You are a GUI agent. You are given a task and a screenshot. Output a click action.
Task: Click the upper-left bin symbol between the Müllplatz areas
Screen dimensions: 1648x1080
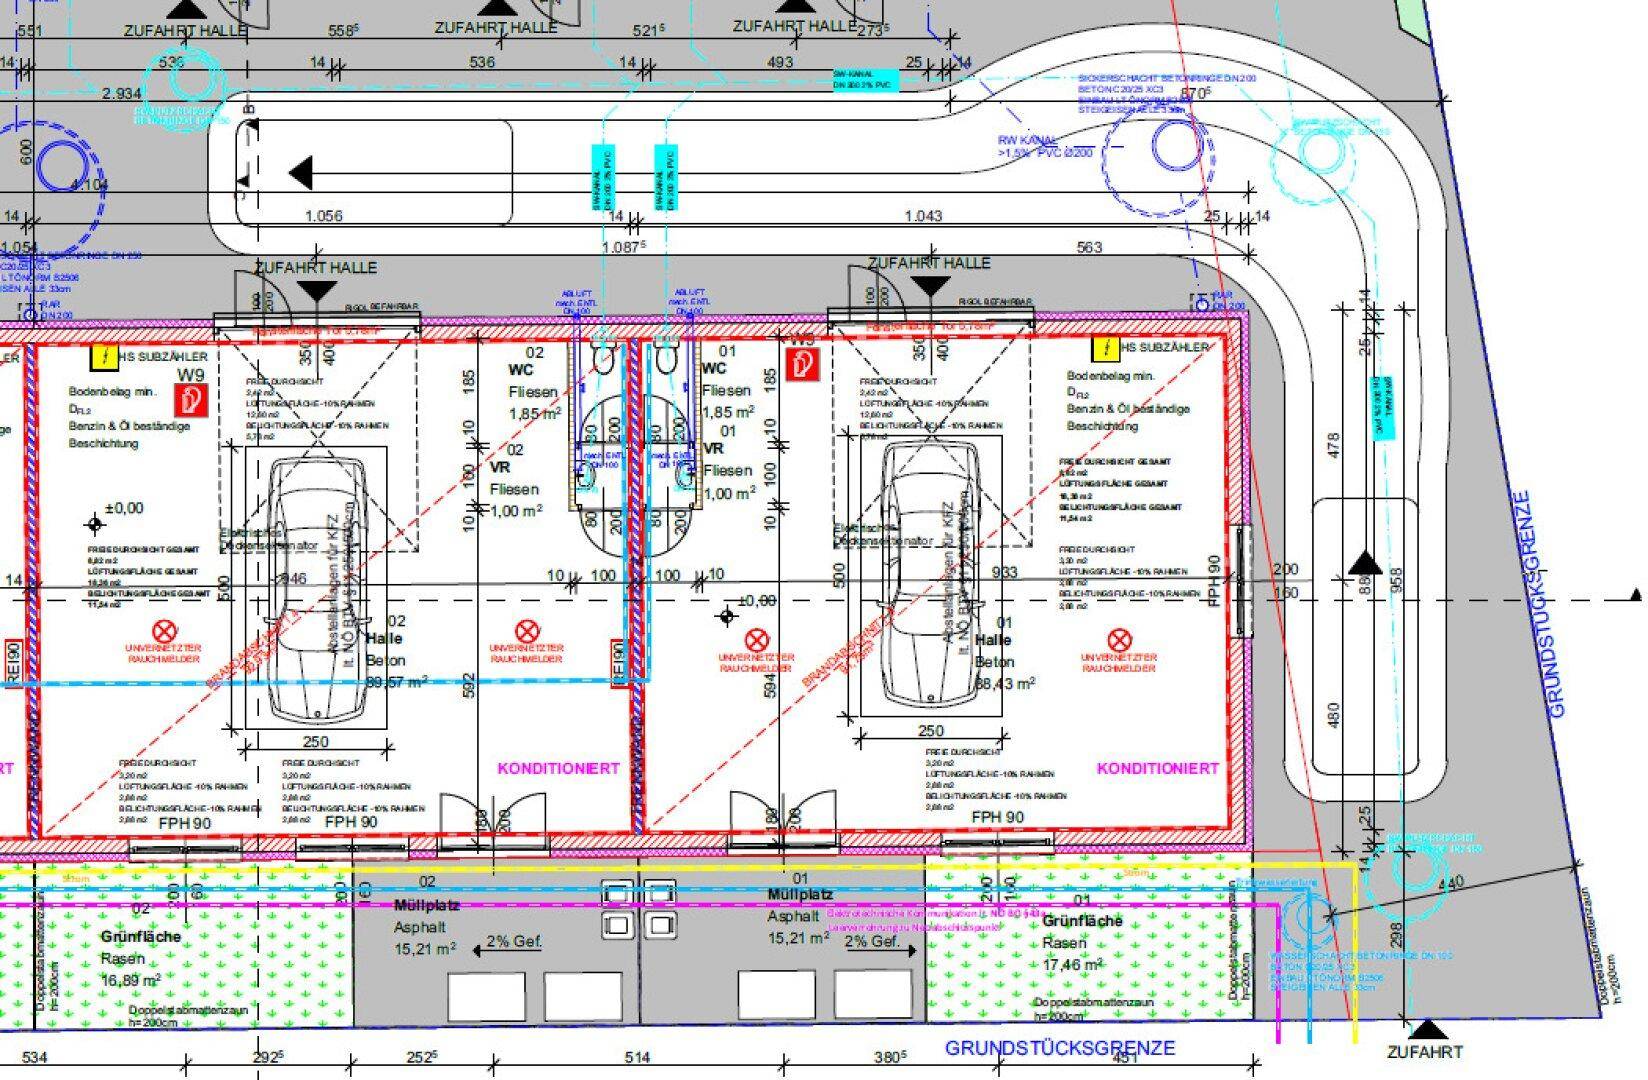pyautogui.click(x=619, y=893)
